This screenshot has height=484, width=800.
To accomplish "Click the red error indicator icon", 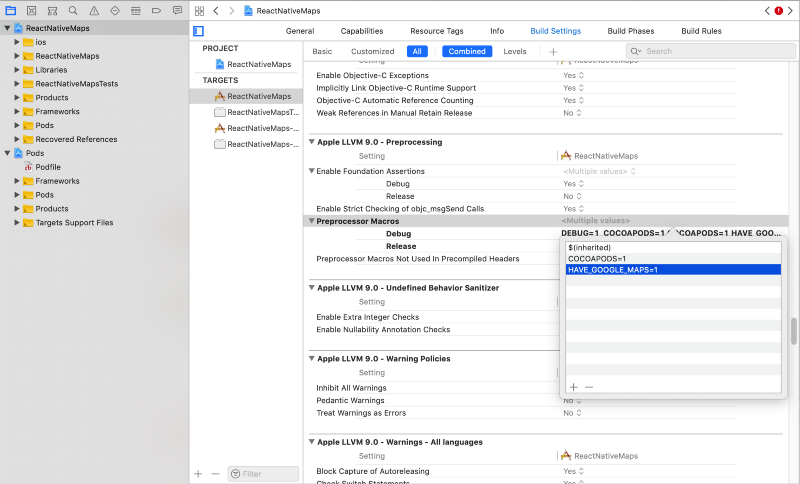I will (778, 10).
